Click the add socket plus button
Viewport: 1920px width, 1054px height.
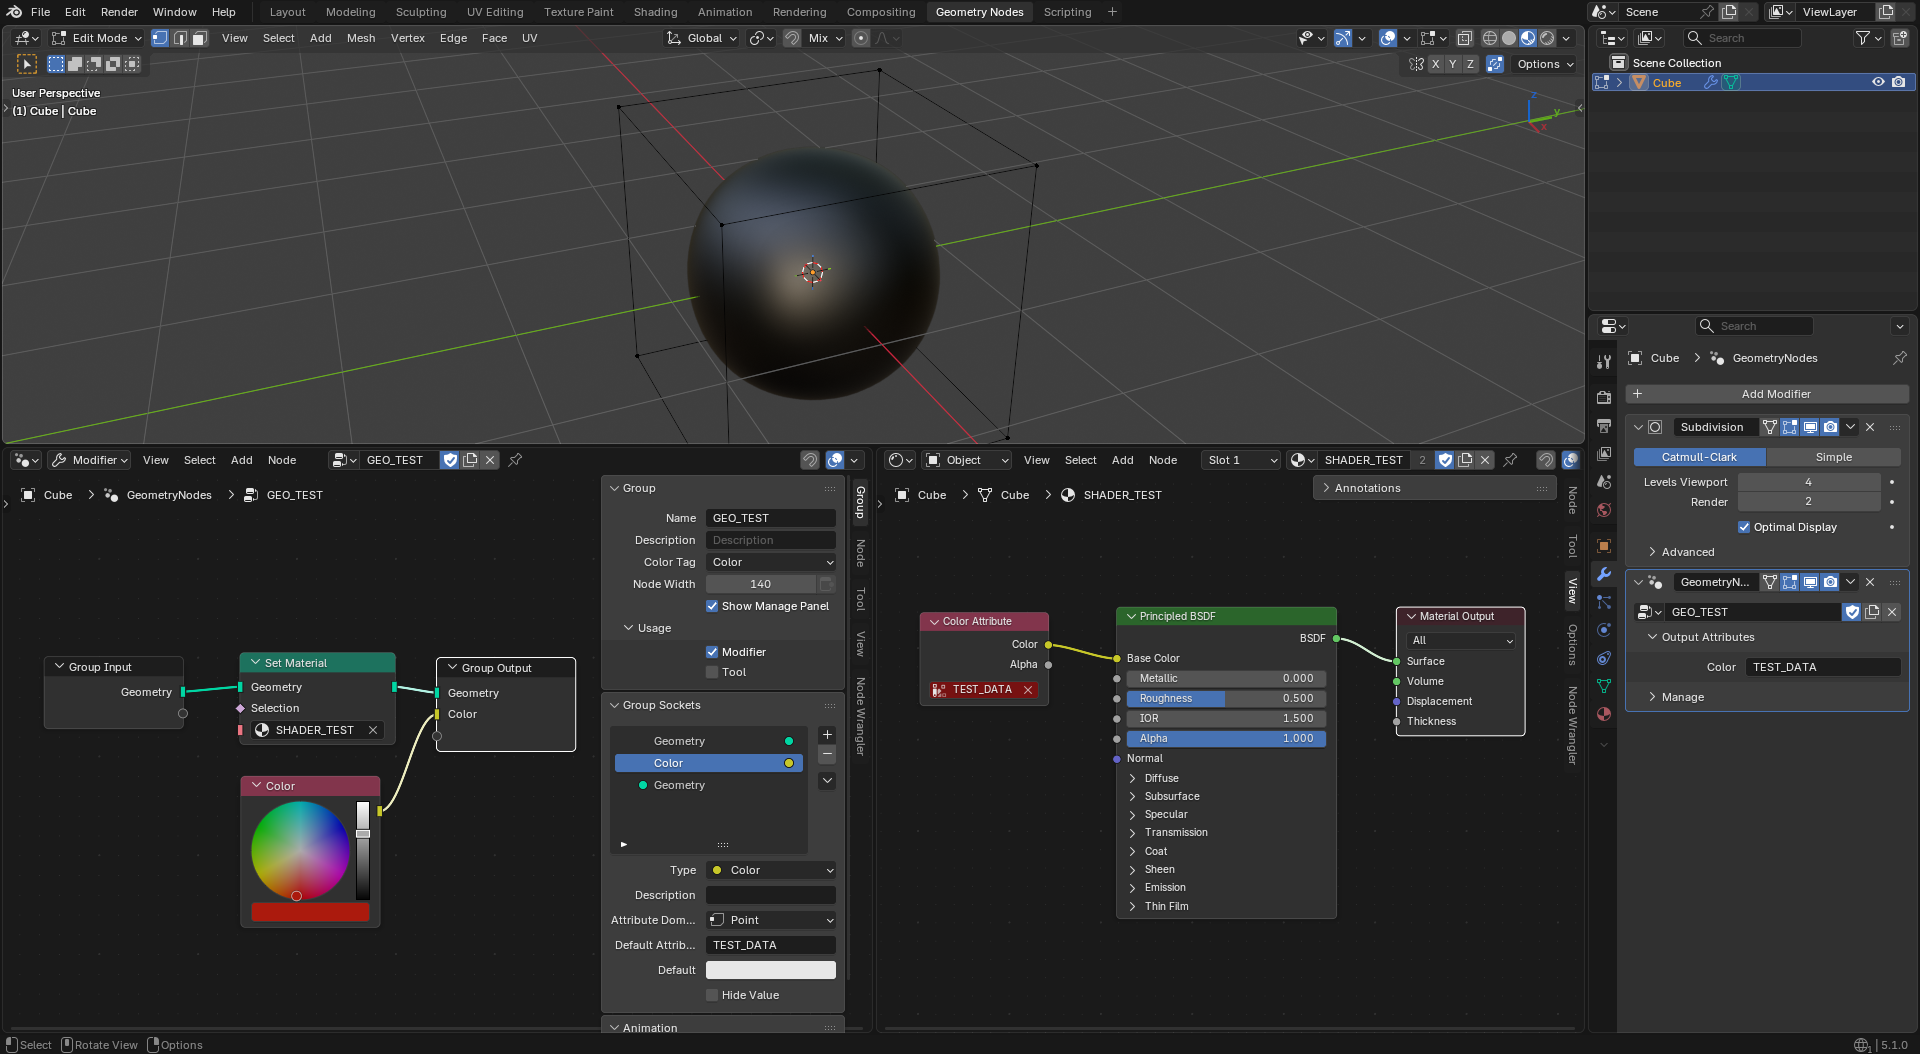827,735
